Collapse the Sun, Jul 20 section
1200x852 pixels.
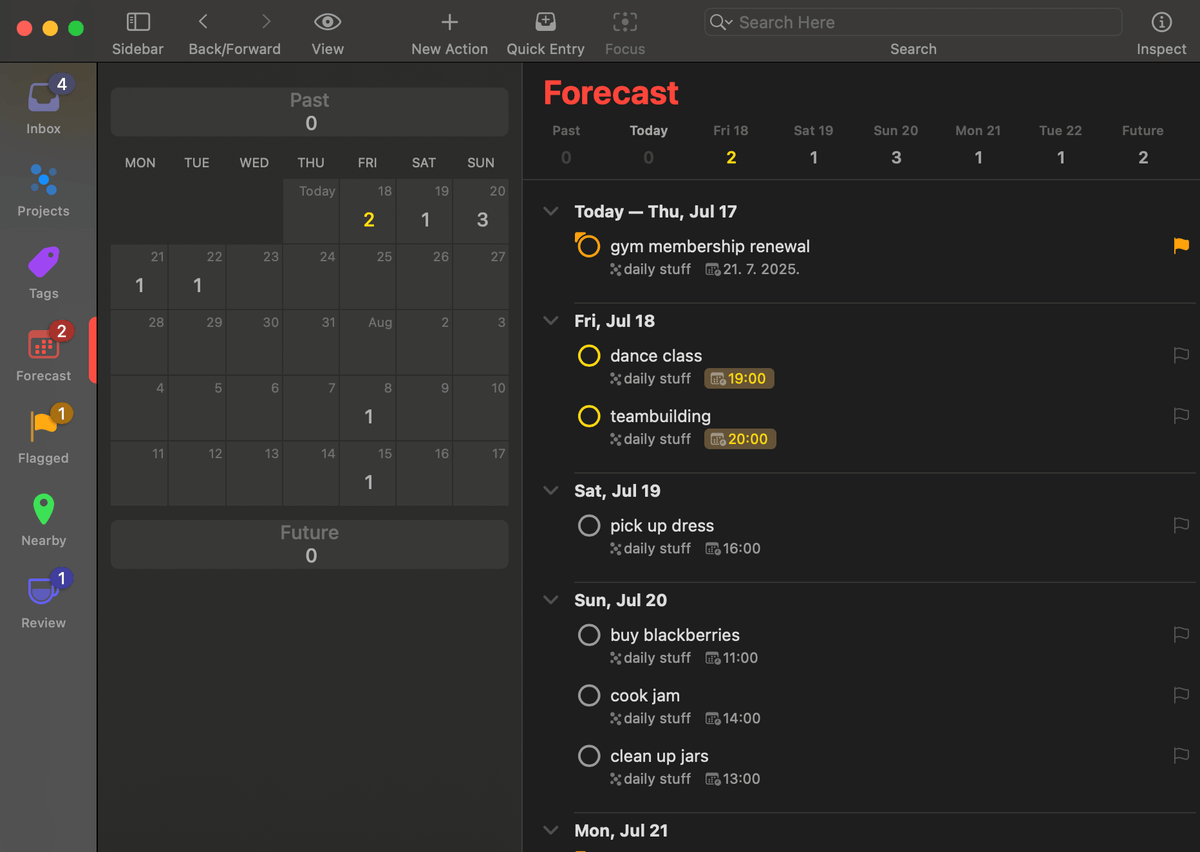(550, 599)
